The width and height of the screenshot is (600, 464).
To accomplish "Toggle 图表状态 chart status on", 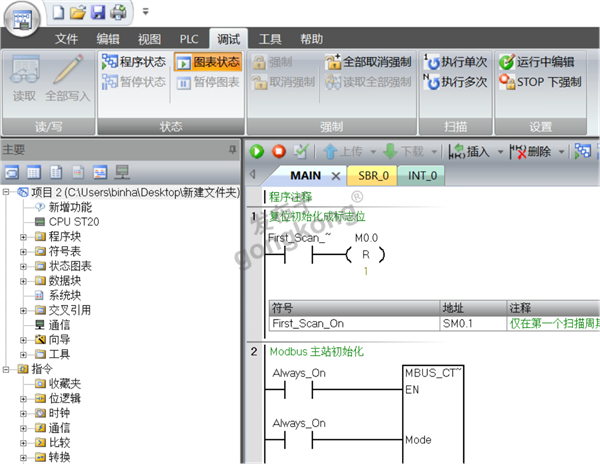I will (x=208, y=62).
